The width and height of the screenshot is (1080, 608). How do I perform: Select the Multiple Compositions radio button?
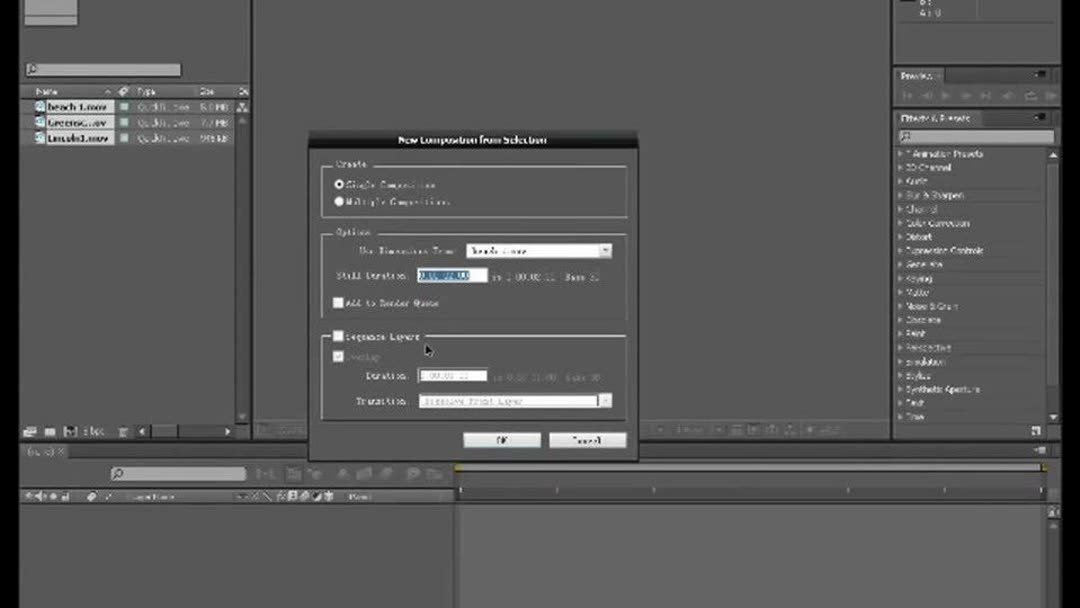[x=340, y=200]
